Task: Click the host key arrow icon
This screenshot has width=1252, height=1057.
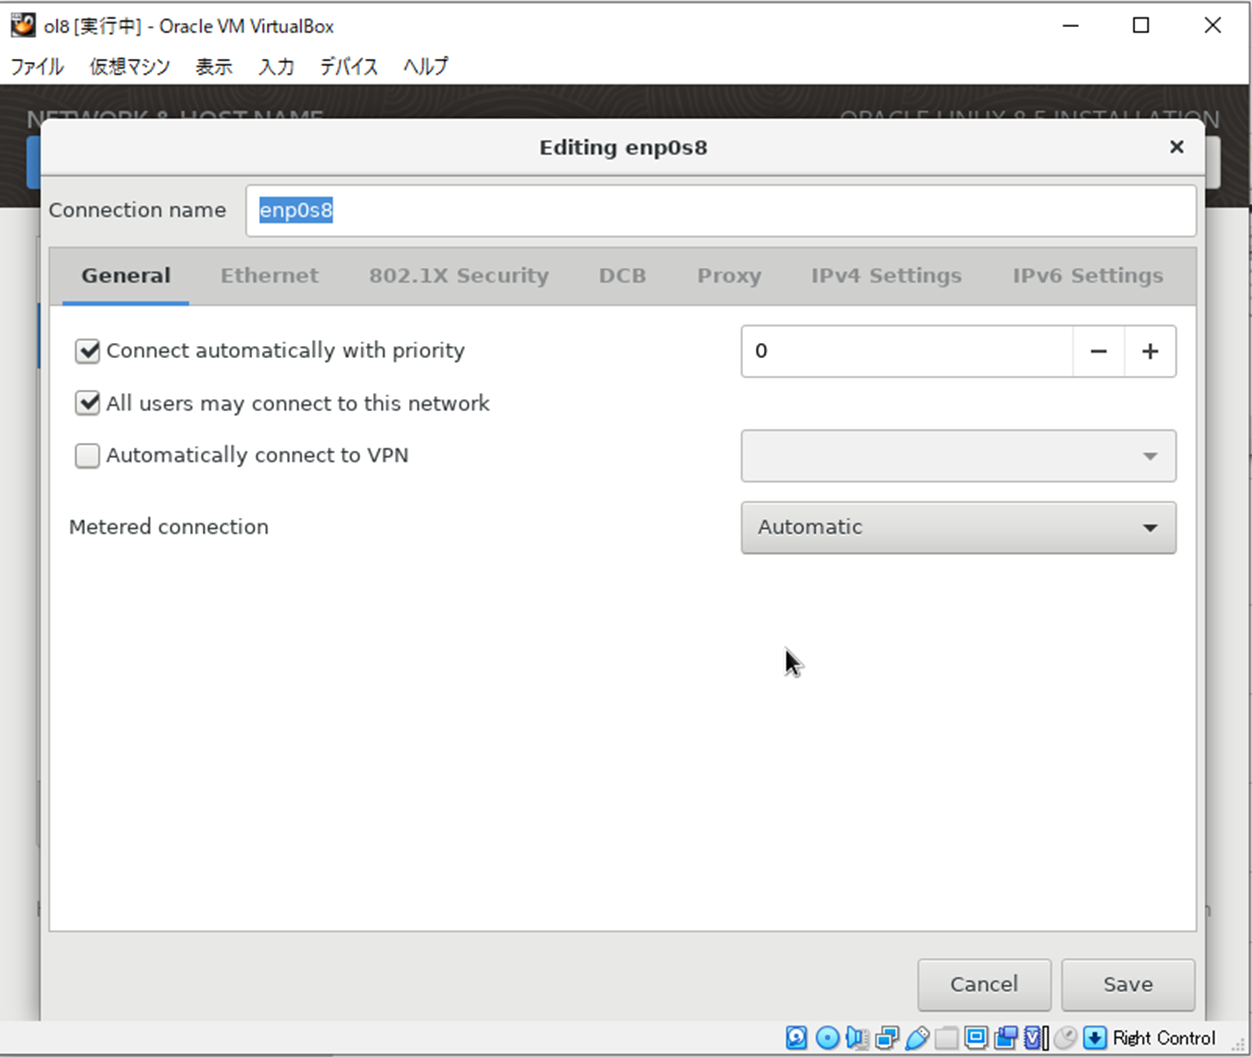Action: coord(1095,1038)
